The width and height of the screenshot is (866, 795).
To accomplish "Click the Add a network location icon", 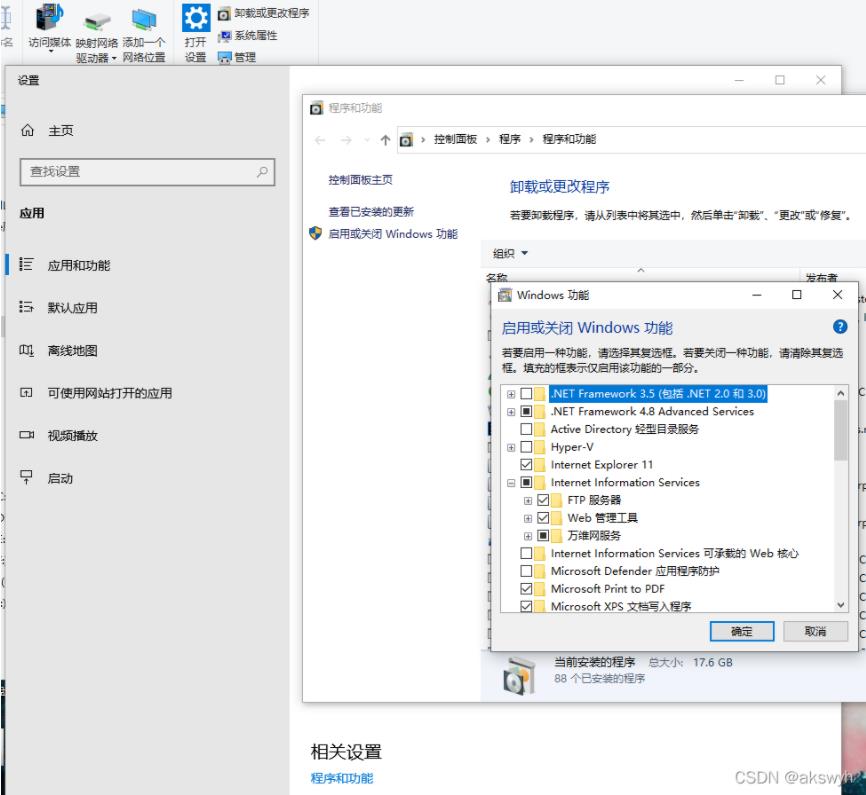I will [x=144, y=20].
